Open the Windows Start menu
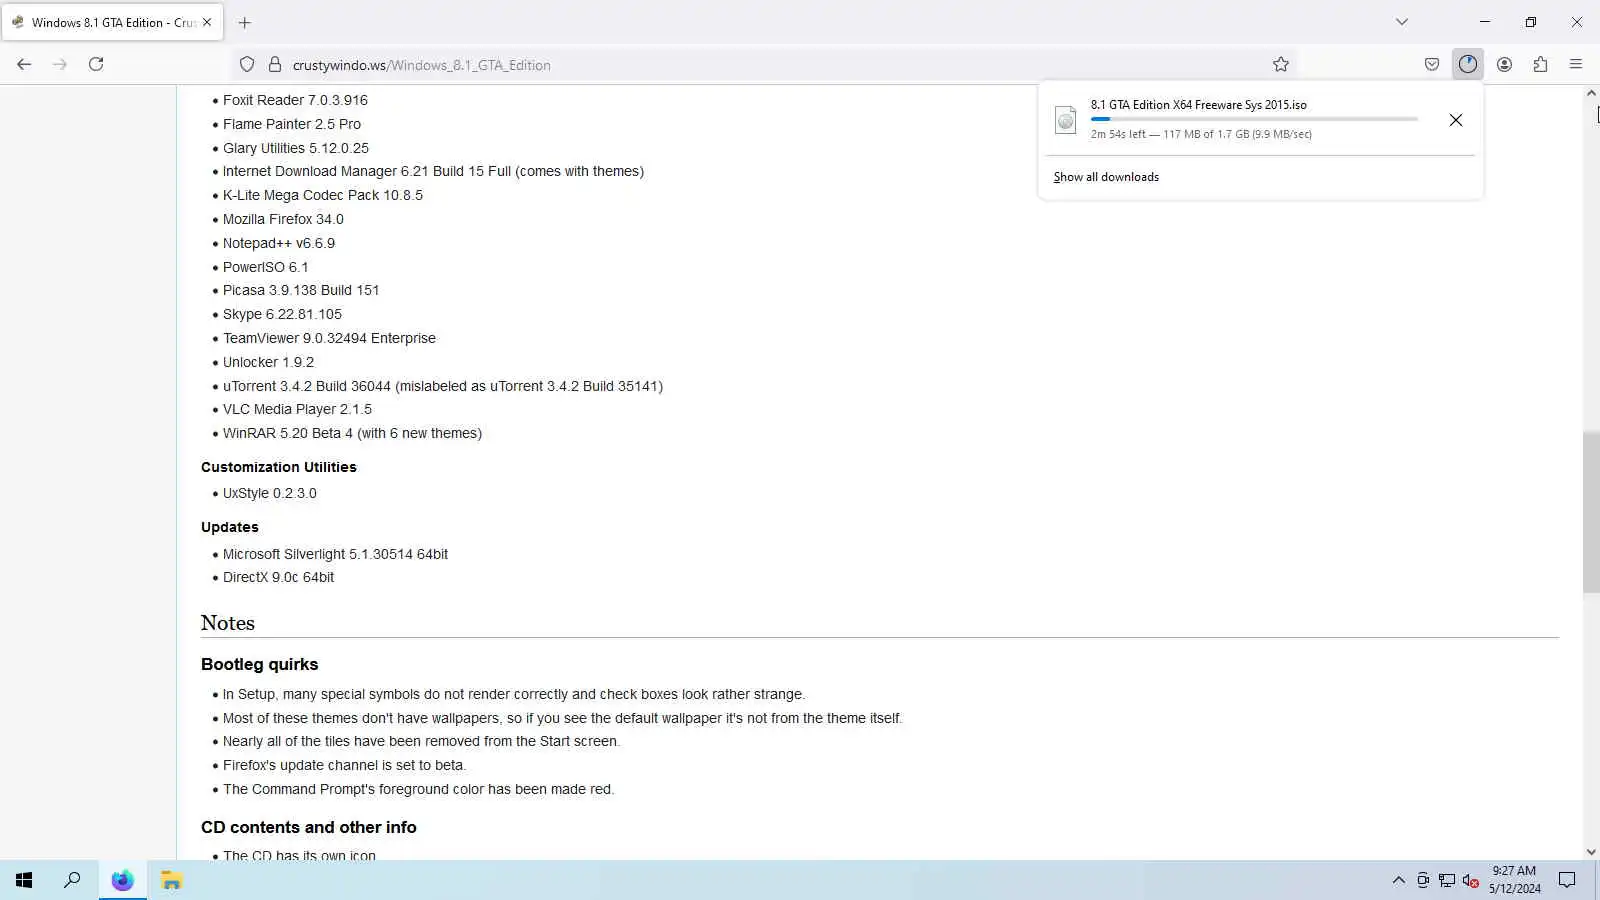1600x900 pixels. coord(24,880)
